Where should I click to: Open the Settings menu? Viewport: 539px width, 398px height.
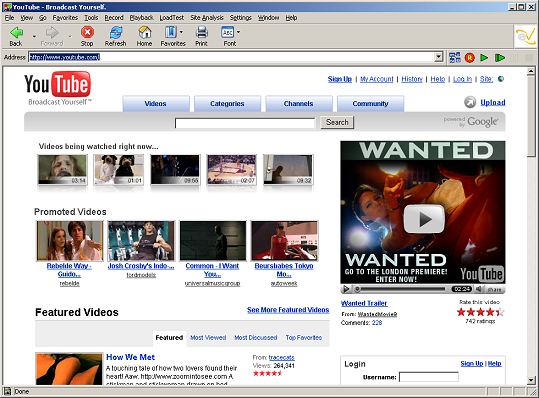pyautogui.click(x=240, y=18)
